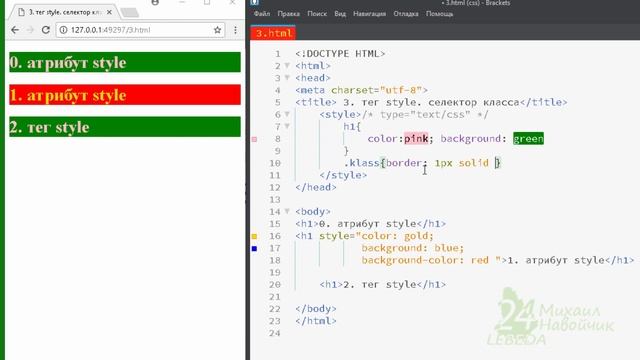Collapse the h1 rule fold on line 7
Image resolution: width=640 pixels, height=360 pixels.
coord(287,127)
